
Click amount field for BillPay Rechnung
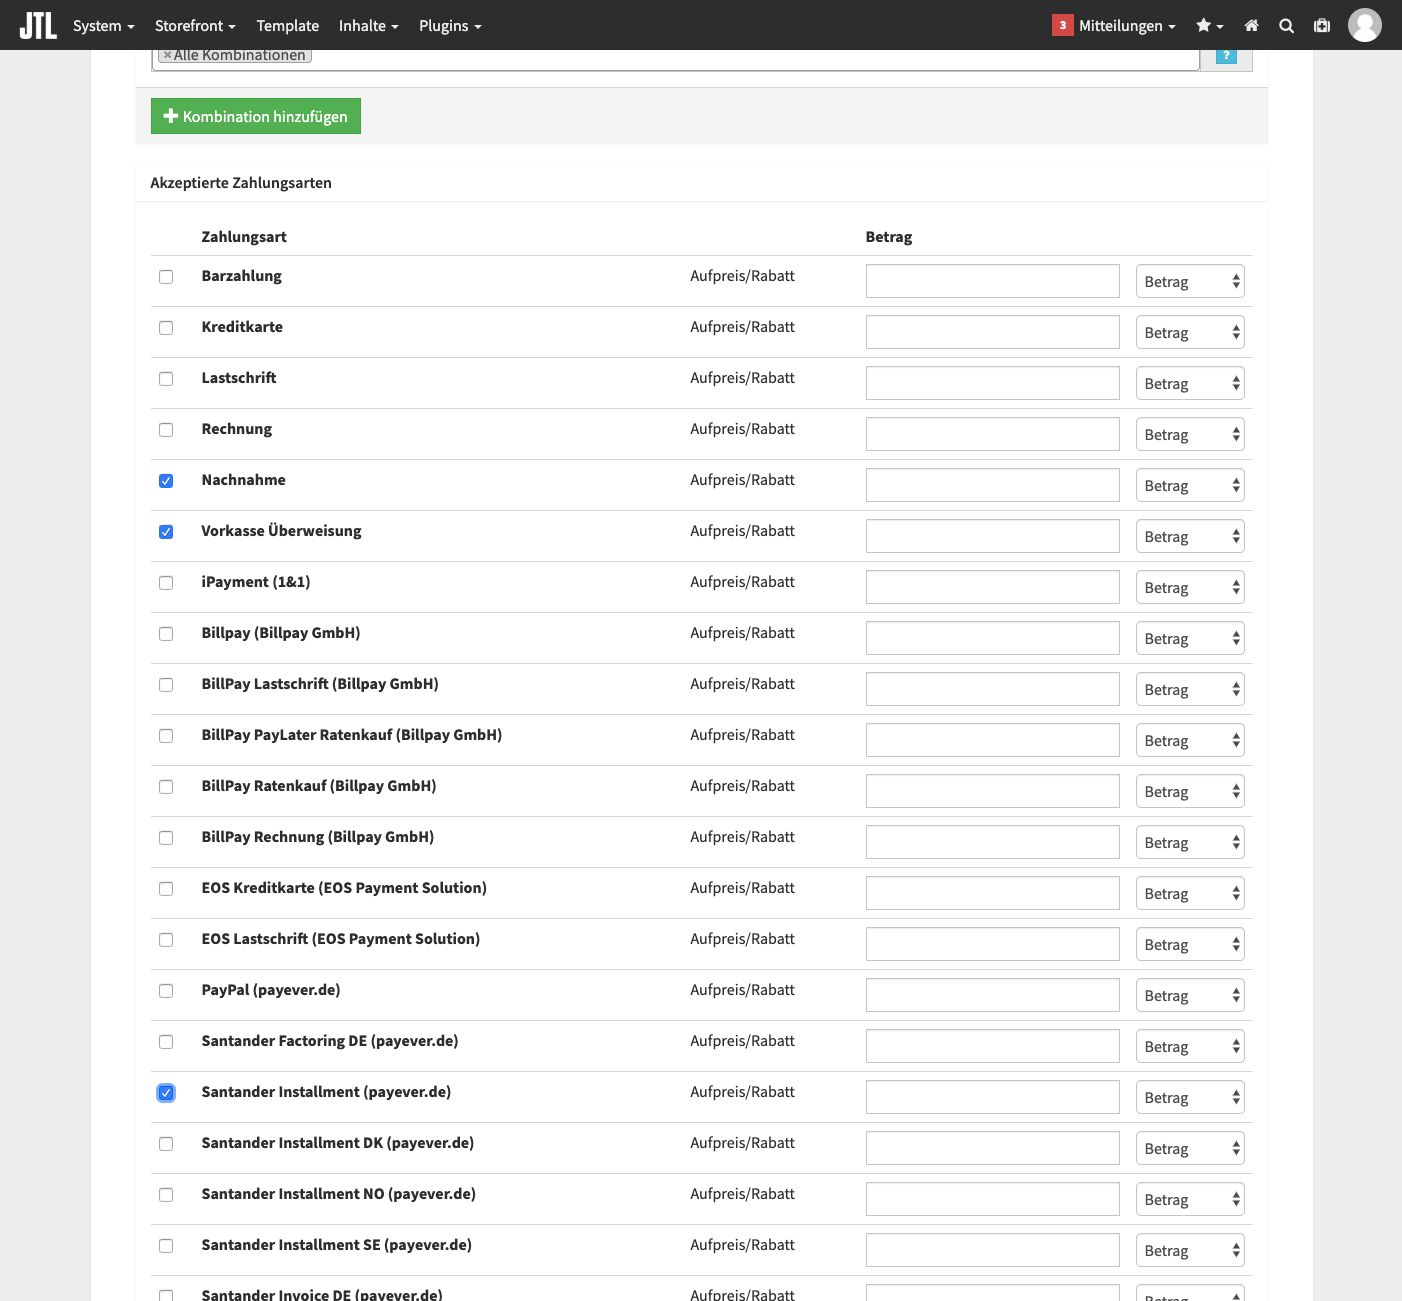(x=992, y=842)
